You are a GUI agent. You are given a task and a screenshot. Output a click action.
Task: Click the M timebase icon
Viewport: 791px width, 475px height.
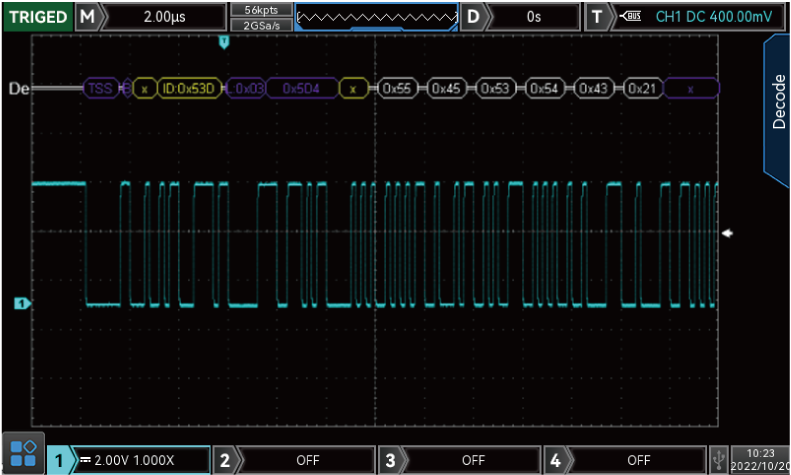click(x=89, y=17)
